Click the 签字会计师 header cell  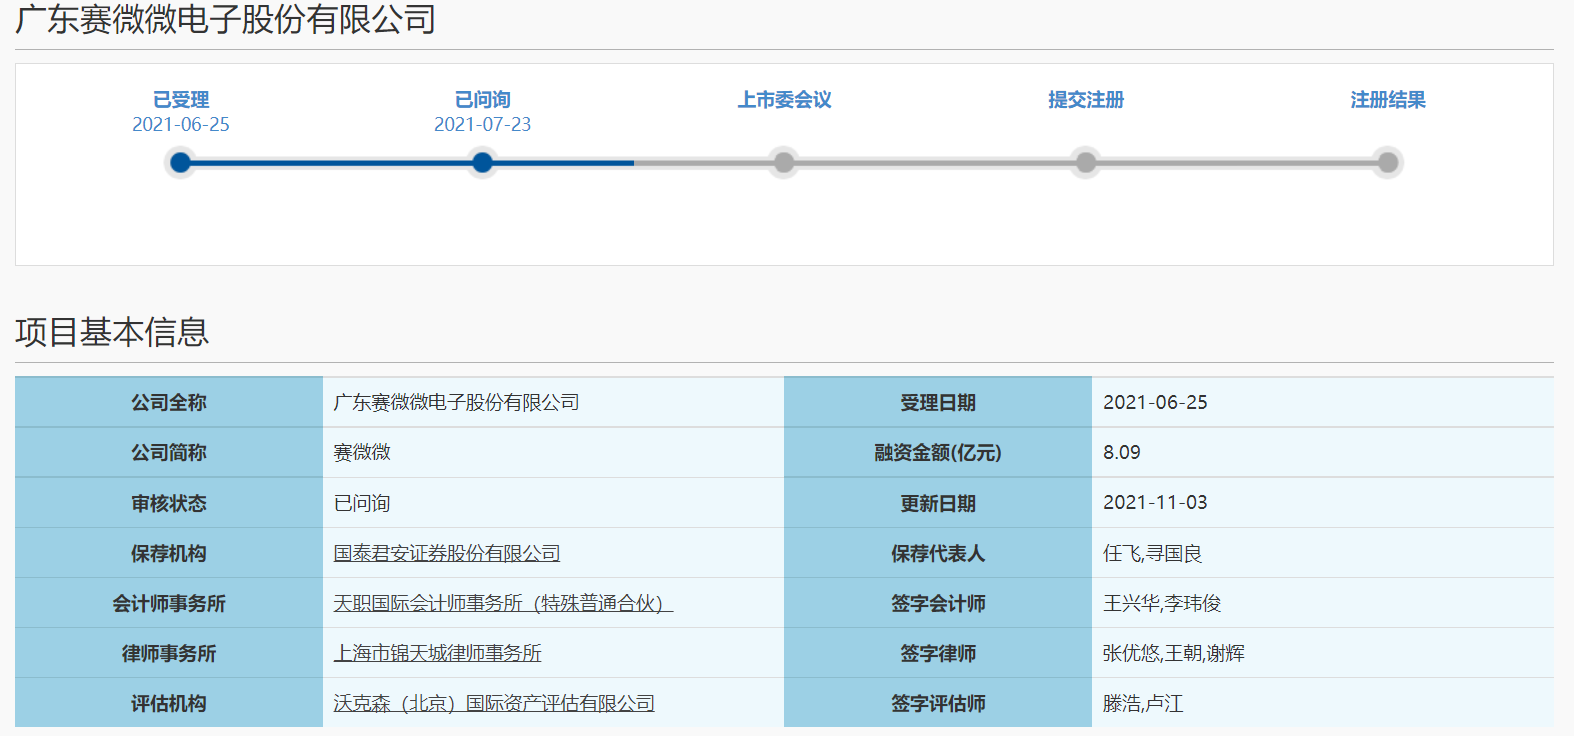pos(938,603)
